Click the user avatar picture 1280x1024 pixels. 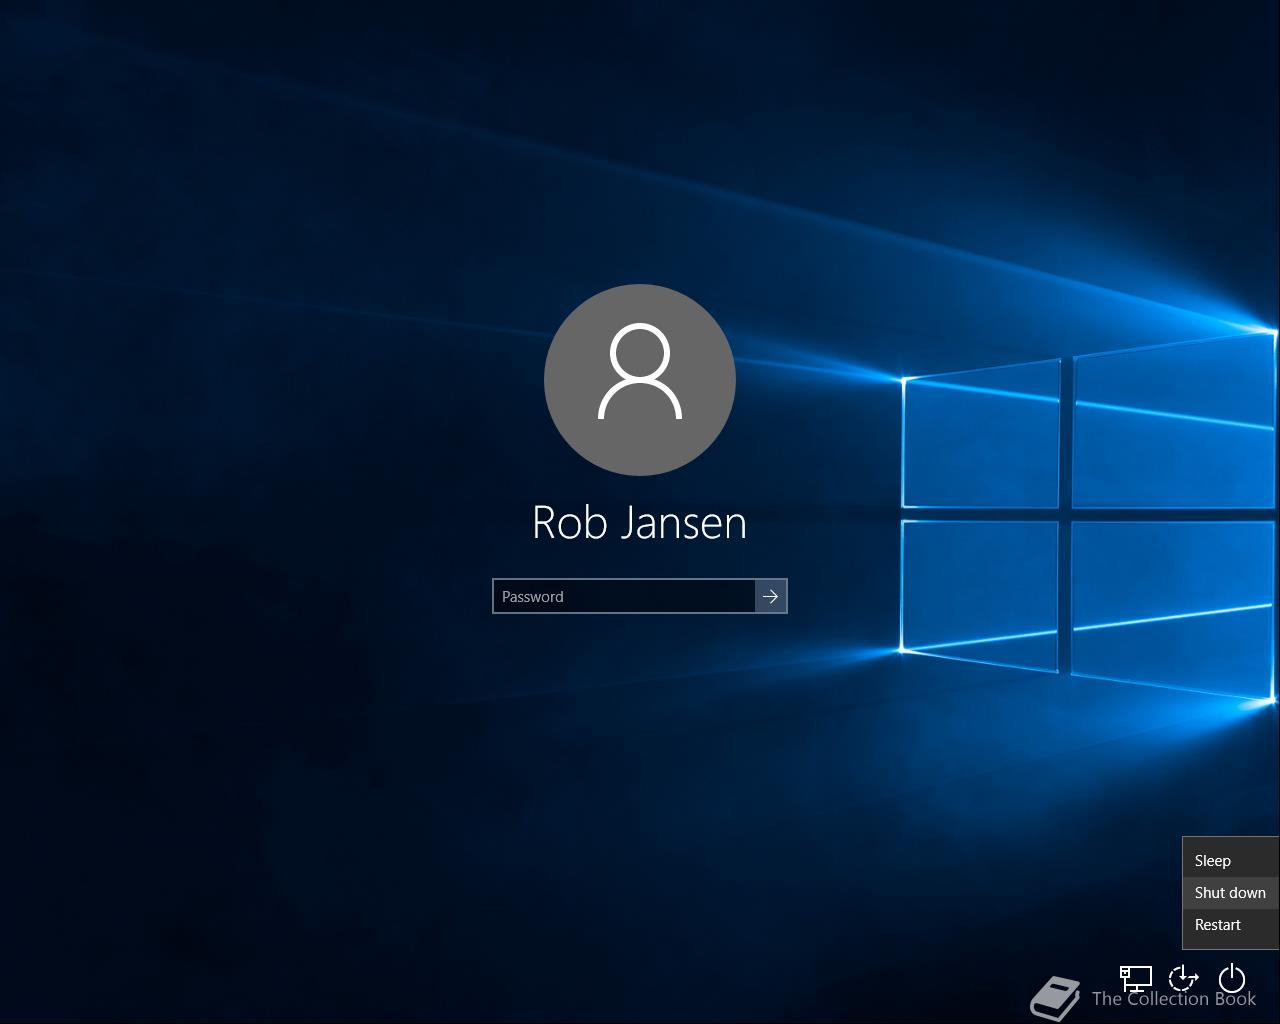coord(640,380)
